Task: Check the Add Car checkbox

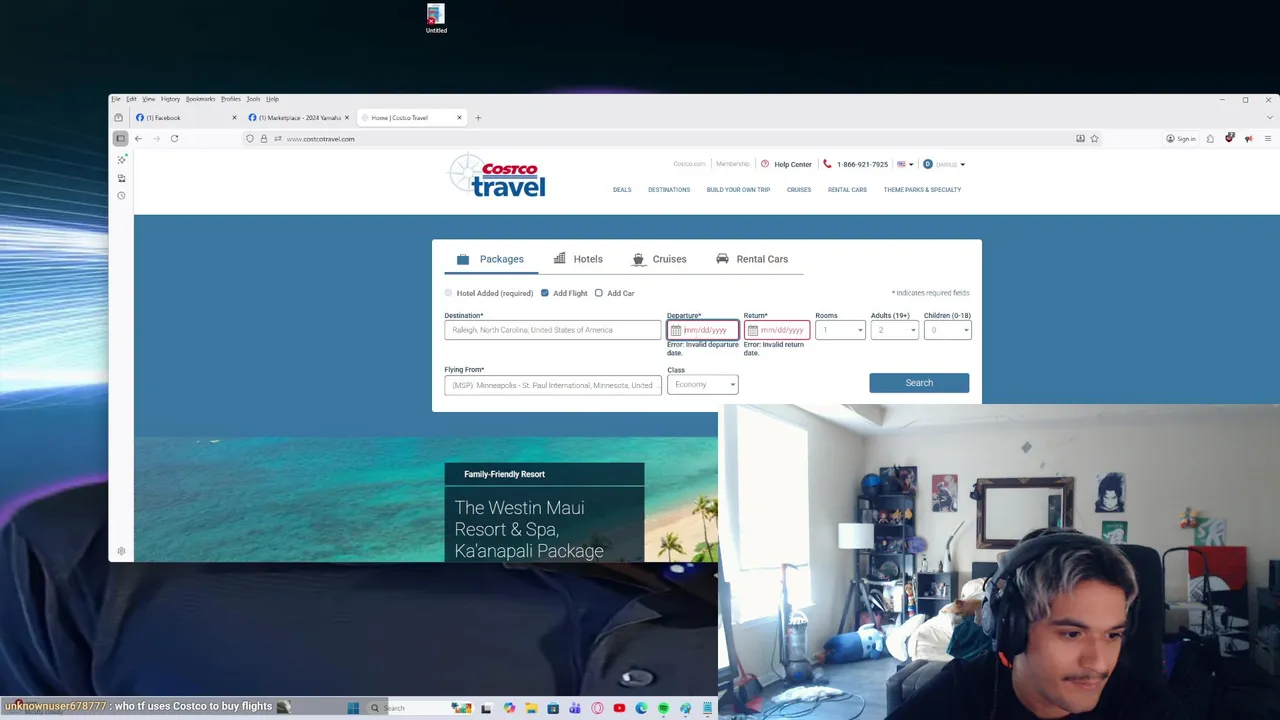Action: point(599,293)
